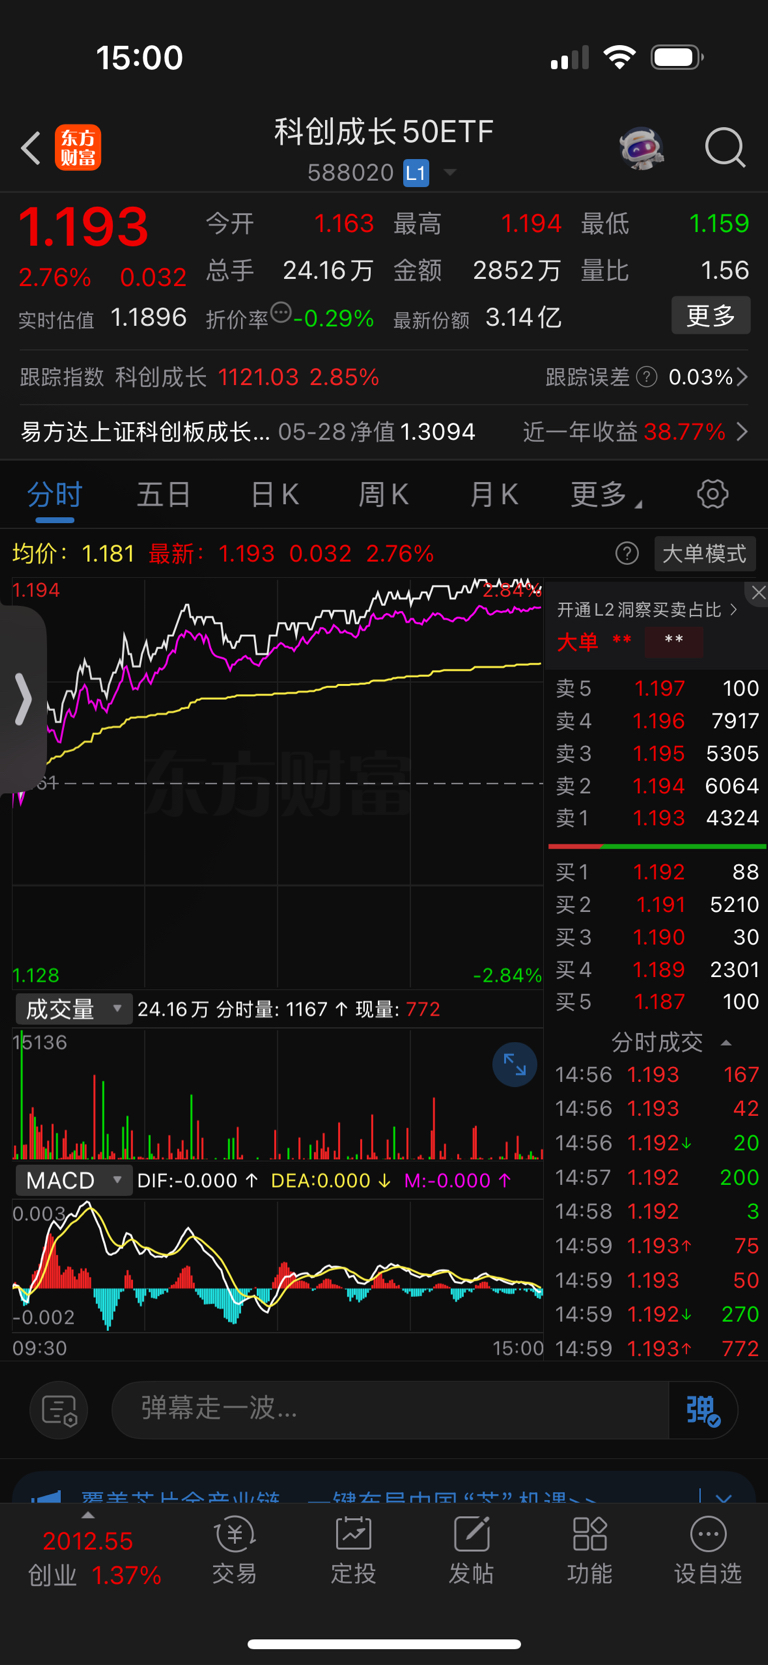Select 卖2 order at 1.194
This screenshot has width=769, height=1665.
click(657, 786)
